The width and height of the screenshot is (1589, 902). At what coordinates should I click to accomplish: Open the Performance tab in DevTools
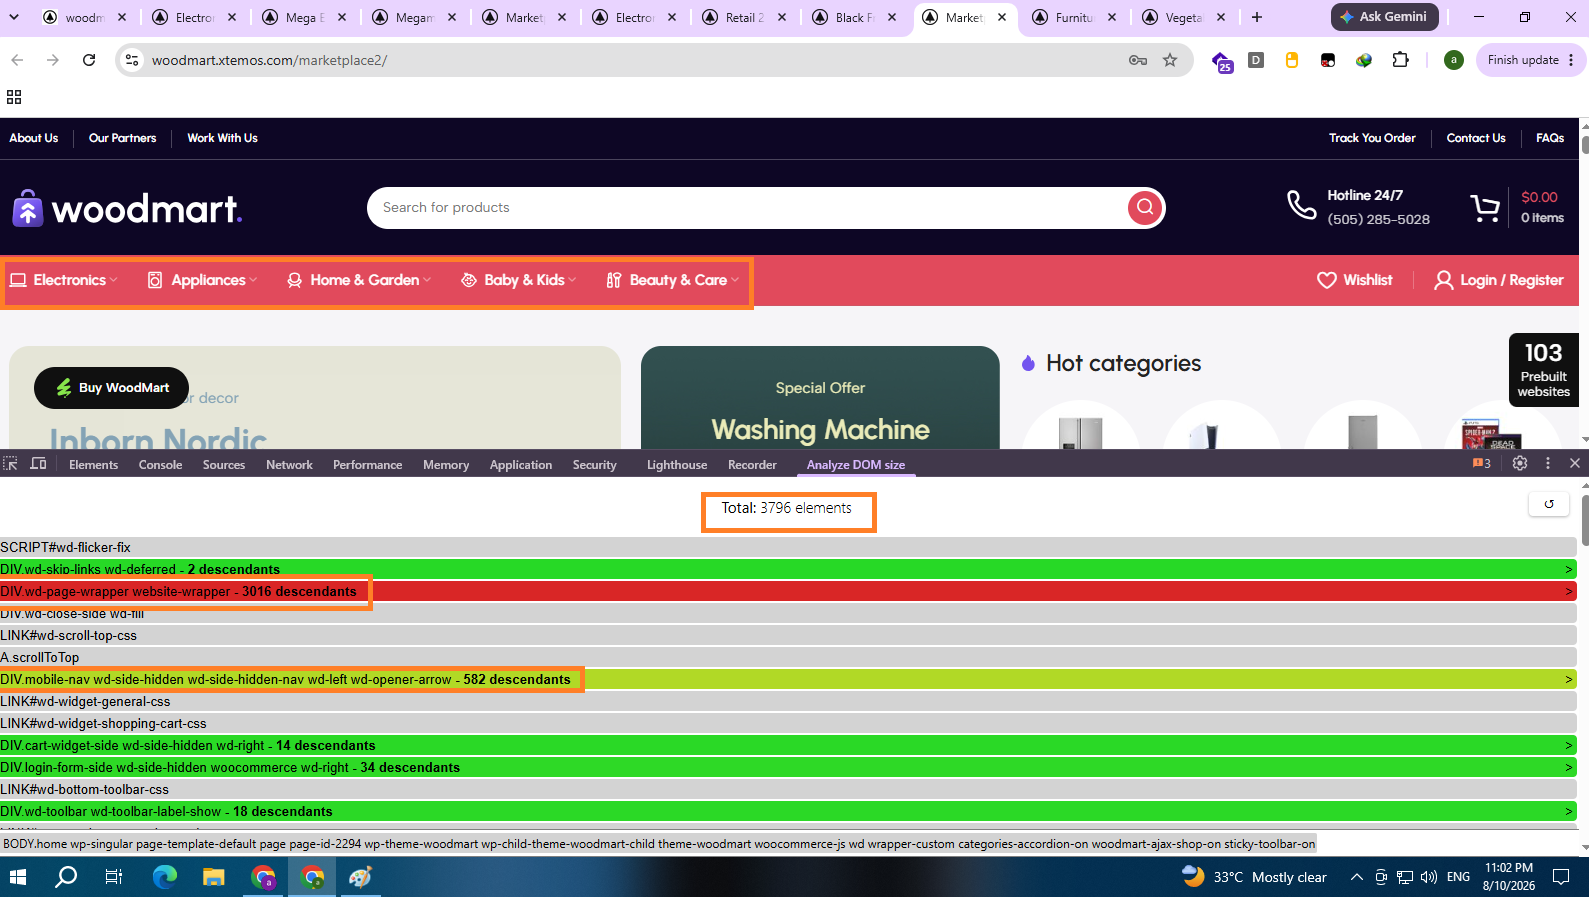point(367,465)
